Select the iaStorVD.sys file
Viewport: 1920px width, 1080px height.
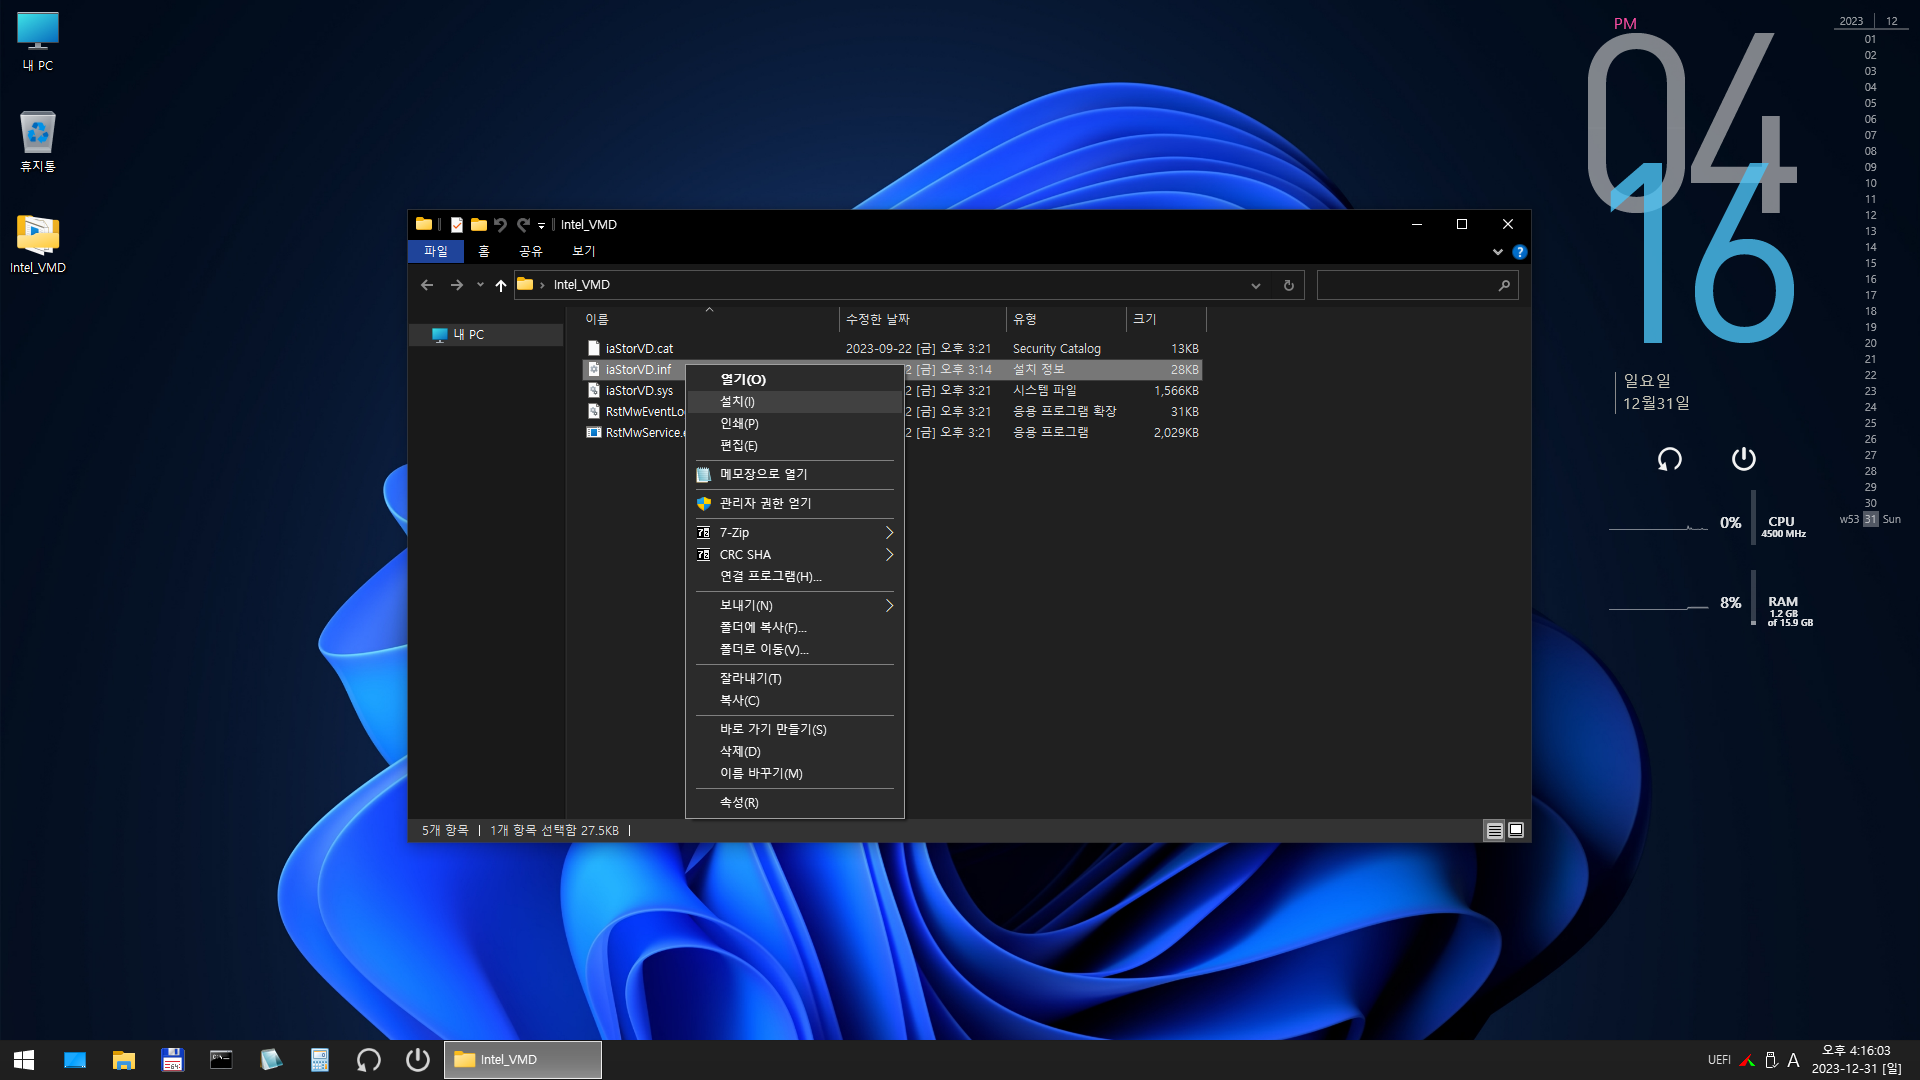[638, 391]
